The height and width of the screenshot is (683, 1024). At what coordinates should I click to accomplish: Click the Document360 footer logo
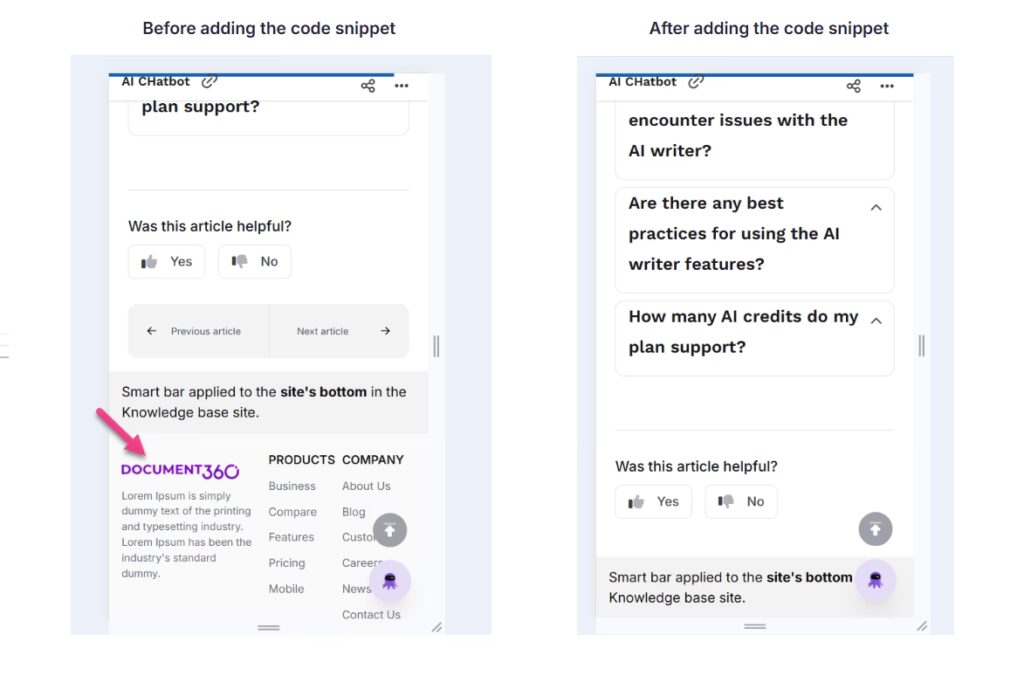click(180, 470)
